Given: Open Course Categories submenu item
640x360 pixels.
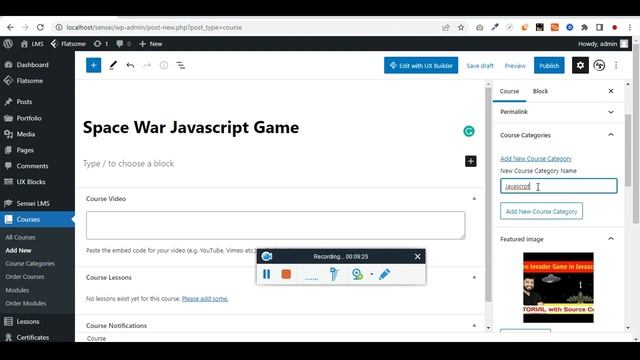Looking at the screenshot, I should [x=30, y=264].
